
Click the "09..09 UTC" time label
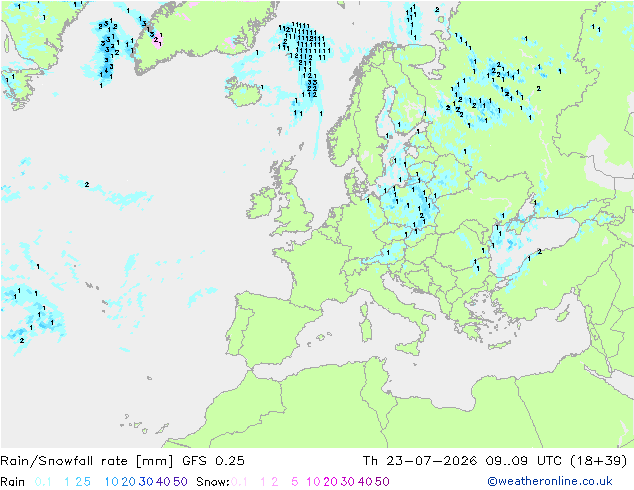(524, 461)
